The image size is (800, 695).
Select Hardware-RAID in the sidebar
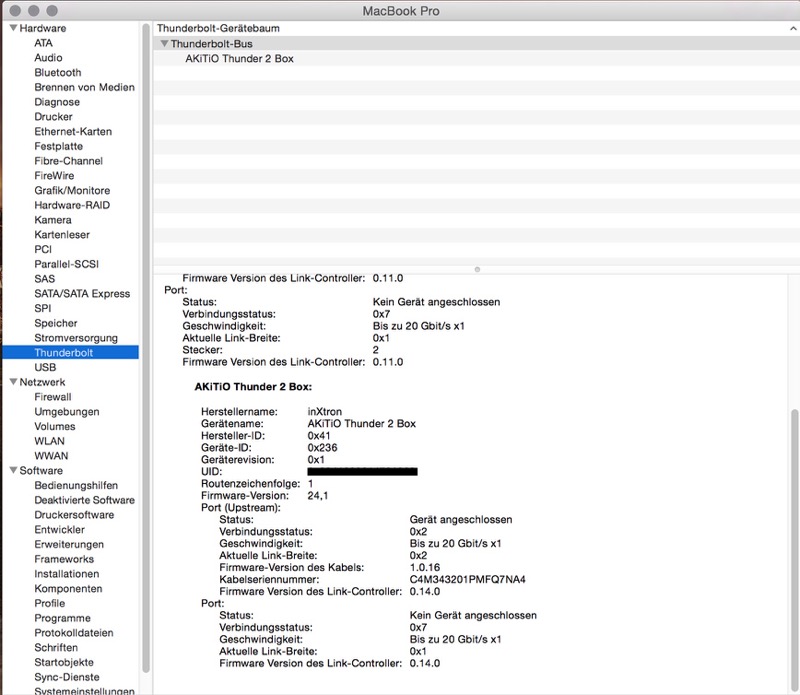tap(72, 205)
